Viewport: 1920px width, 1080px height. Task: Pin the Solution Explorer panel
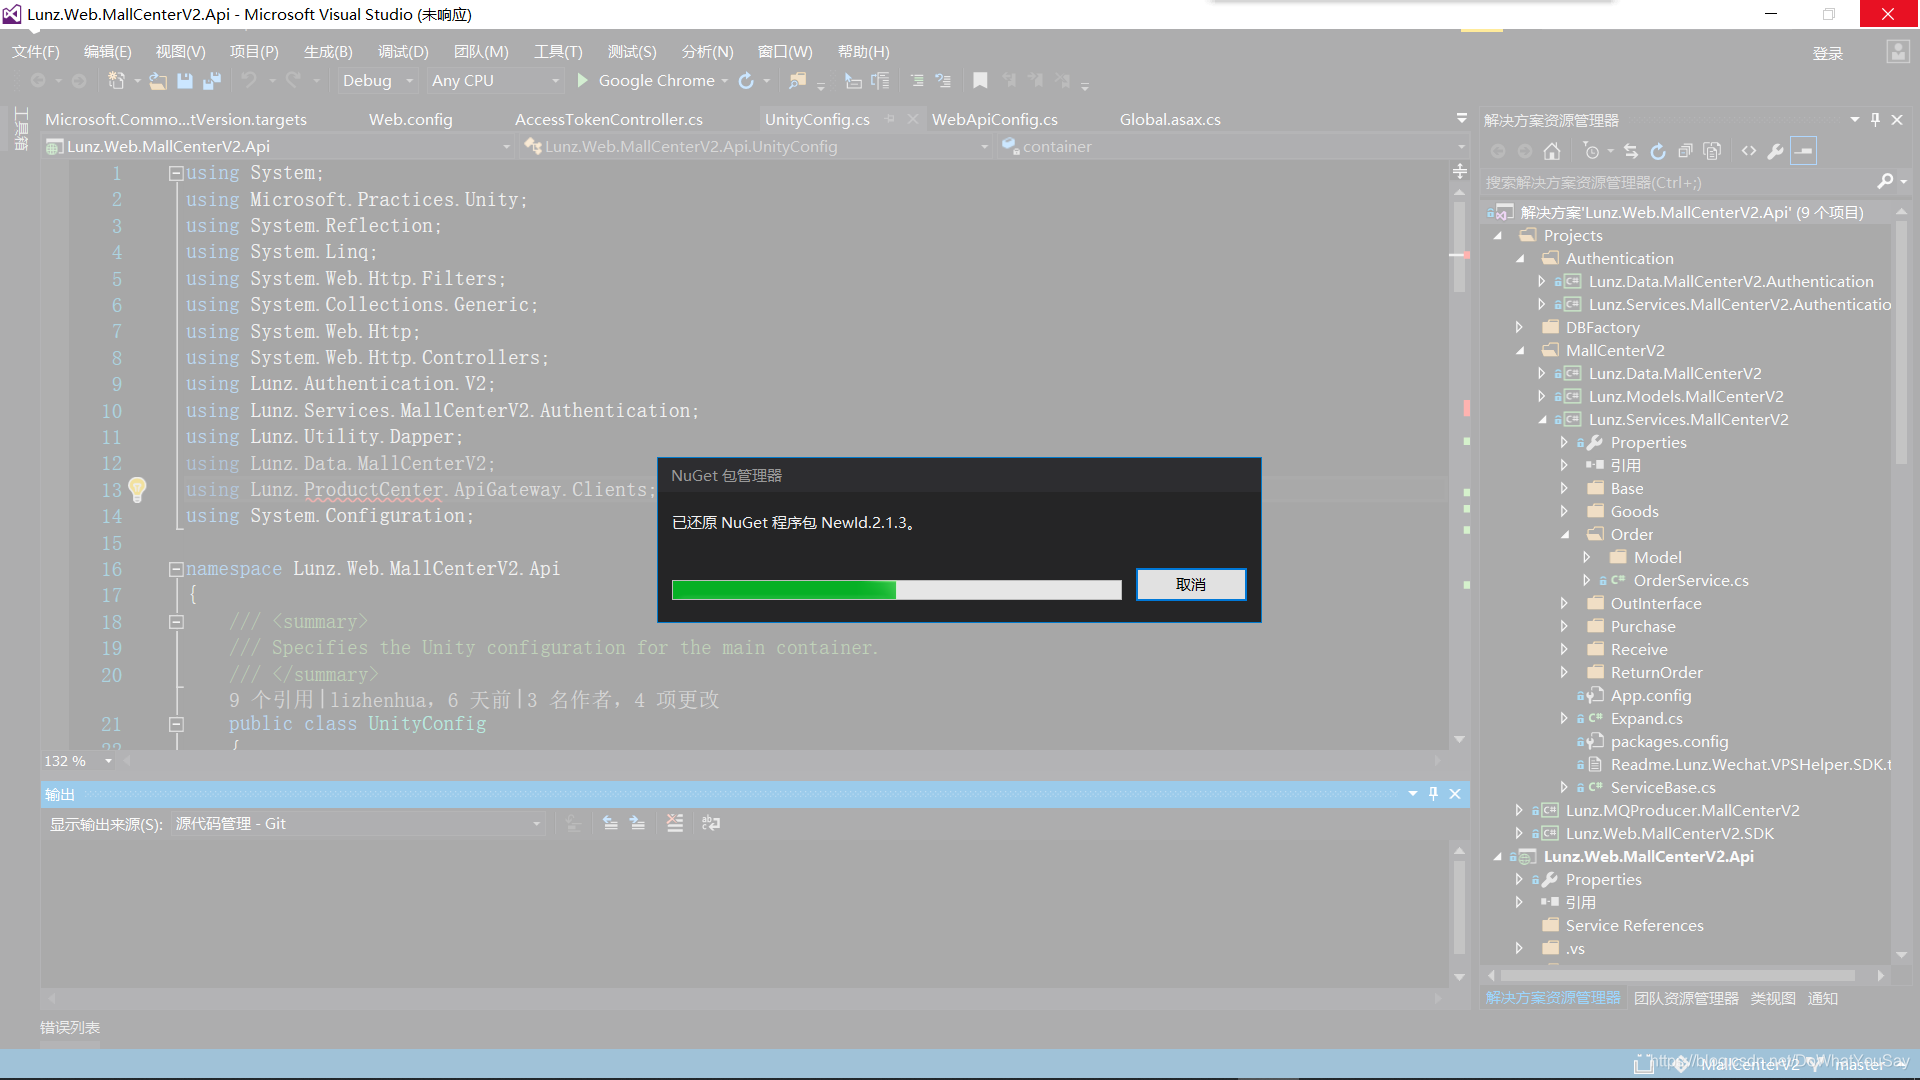(x=1875, y=120)
